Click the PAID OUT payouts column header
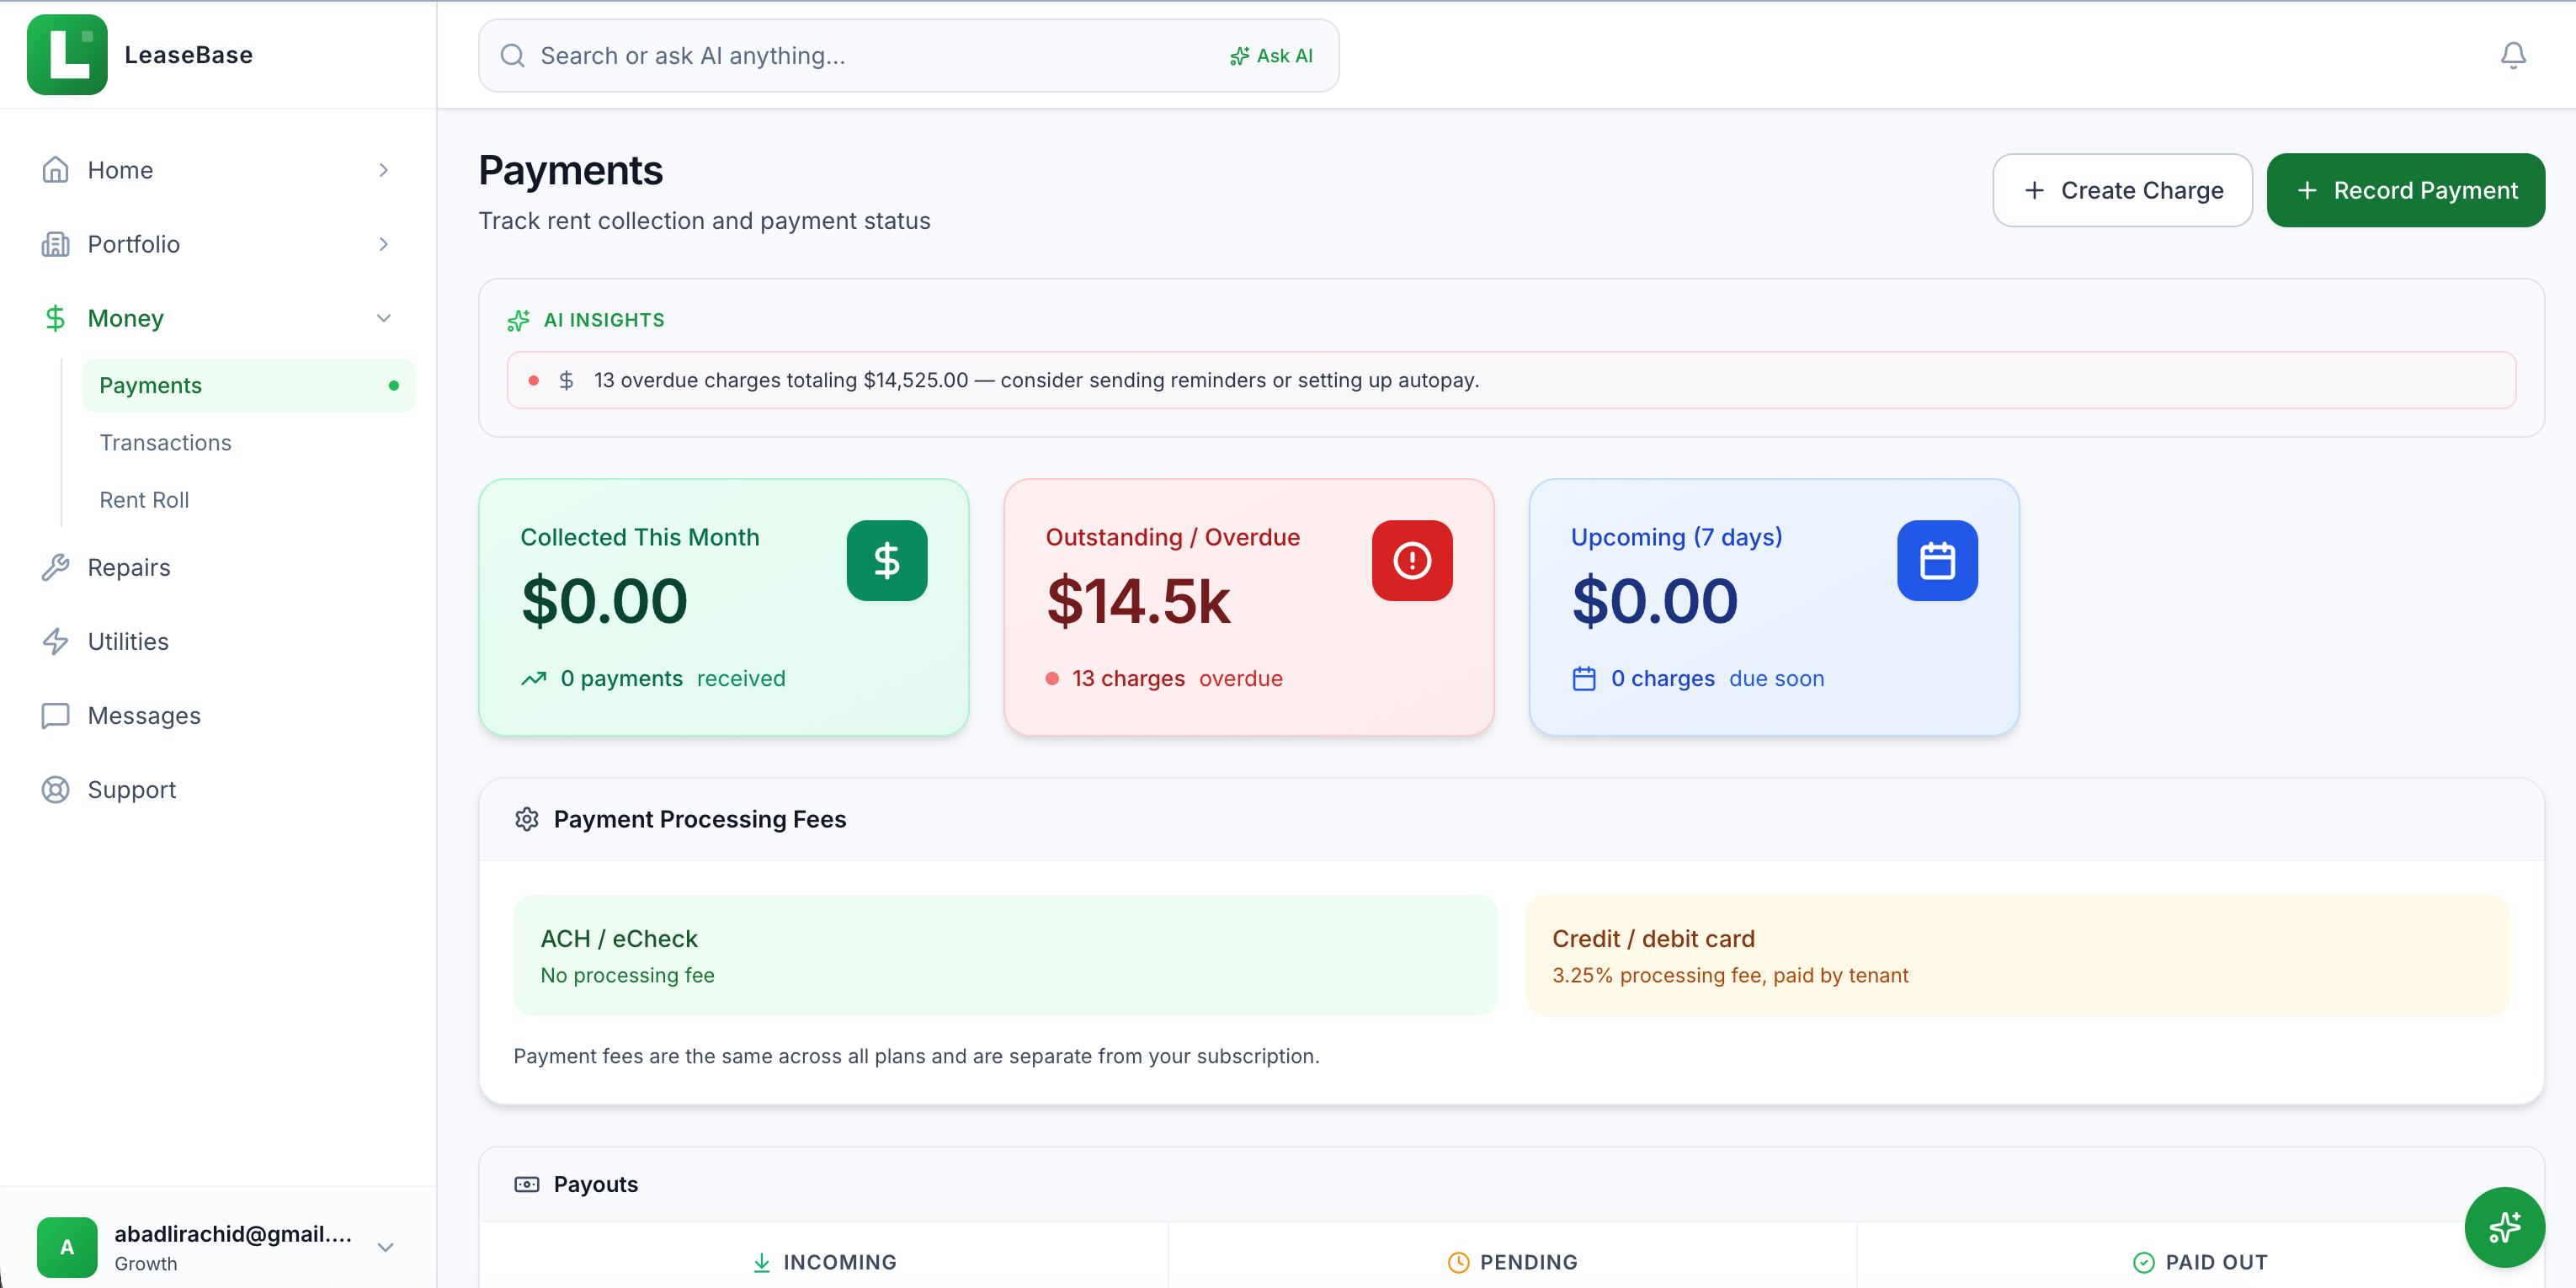Image resolution: width=2576 pixels, height=1288 pixels. coord(2200,1262)
